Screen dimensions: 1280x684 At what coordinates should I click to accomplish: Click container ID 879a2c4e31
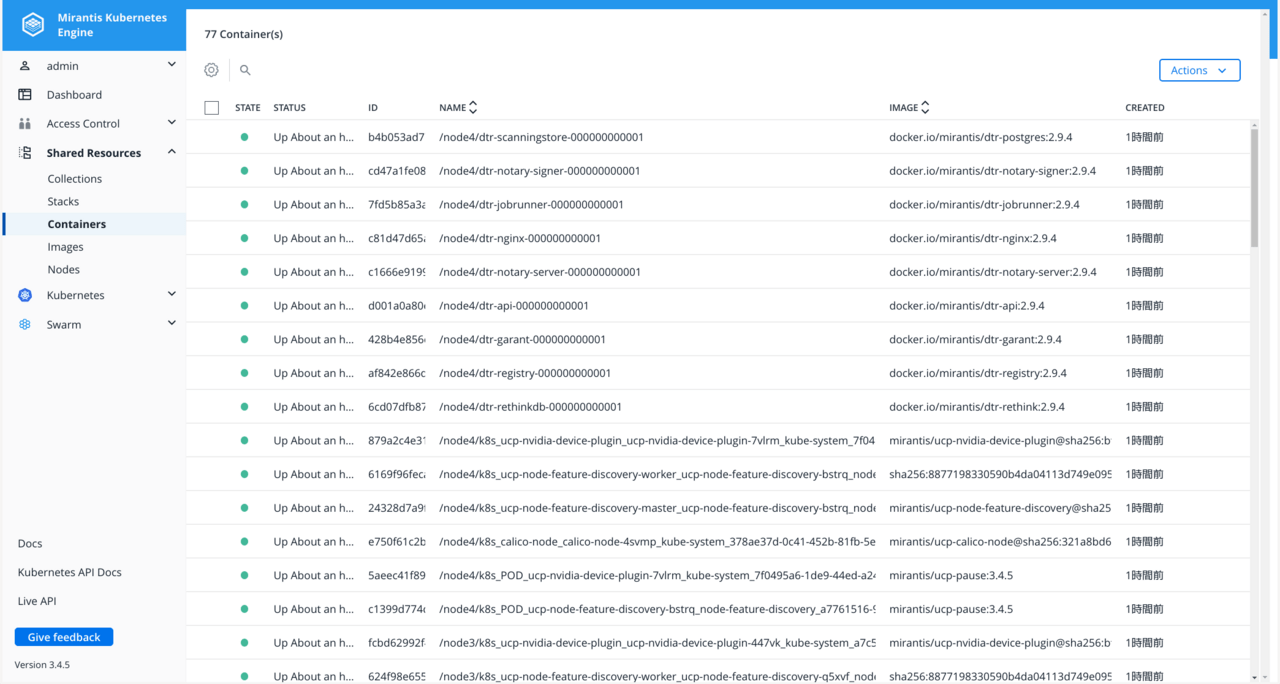click(x=397, y=441)
